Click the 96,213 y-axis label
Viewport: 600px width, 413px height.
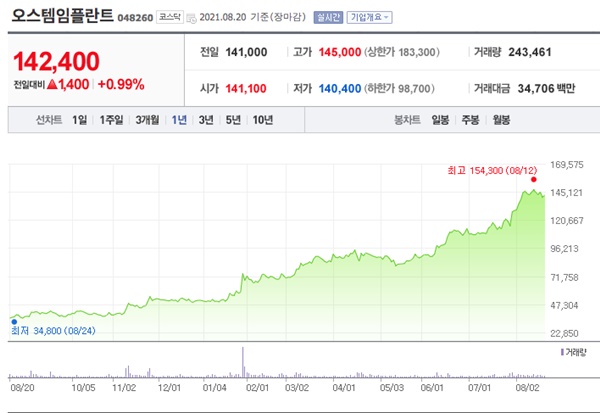tap(564, 249)
